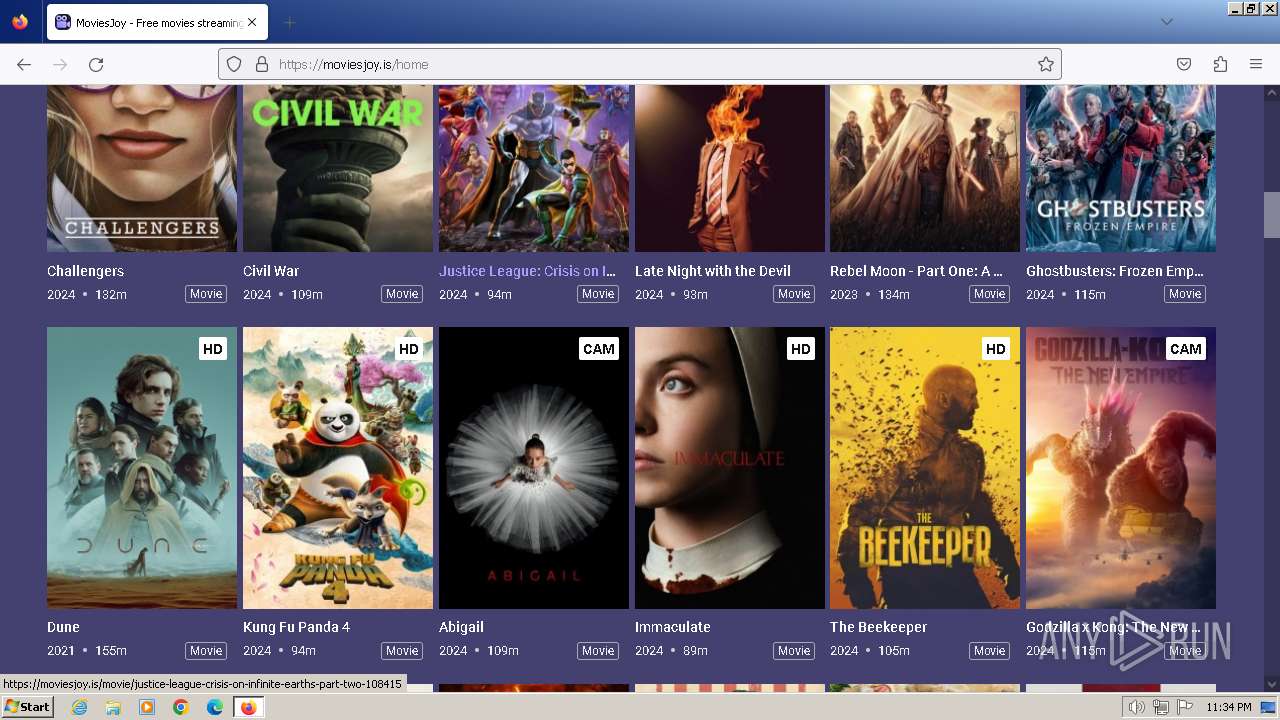Image resolution: width=1280 pixels, height=720 pixels.
Task: Launch Microsoft Edge from taskbar
Action: click(x=215, y=707)
